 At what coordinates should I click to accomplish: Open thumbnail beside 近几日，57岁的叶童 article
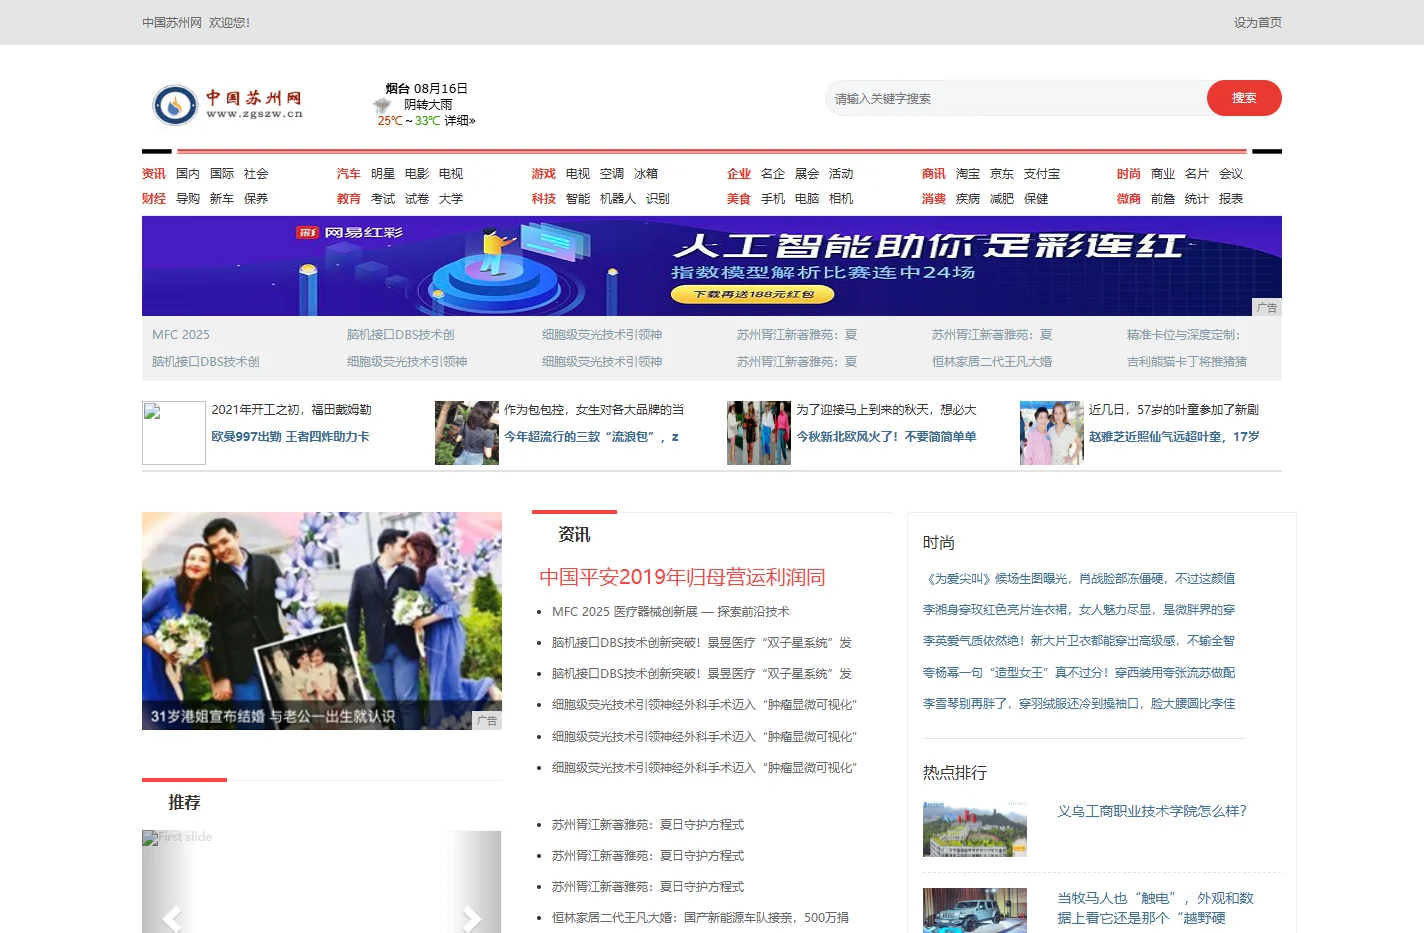(x=1051, y=432)
